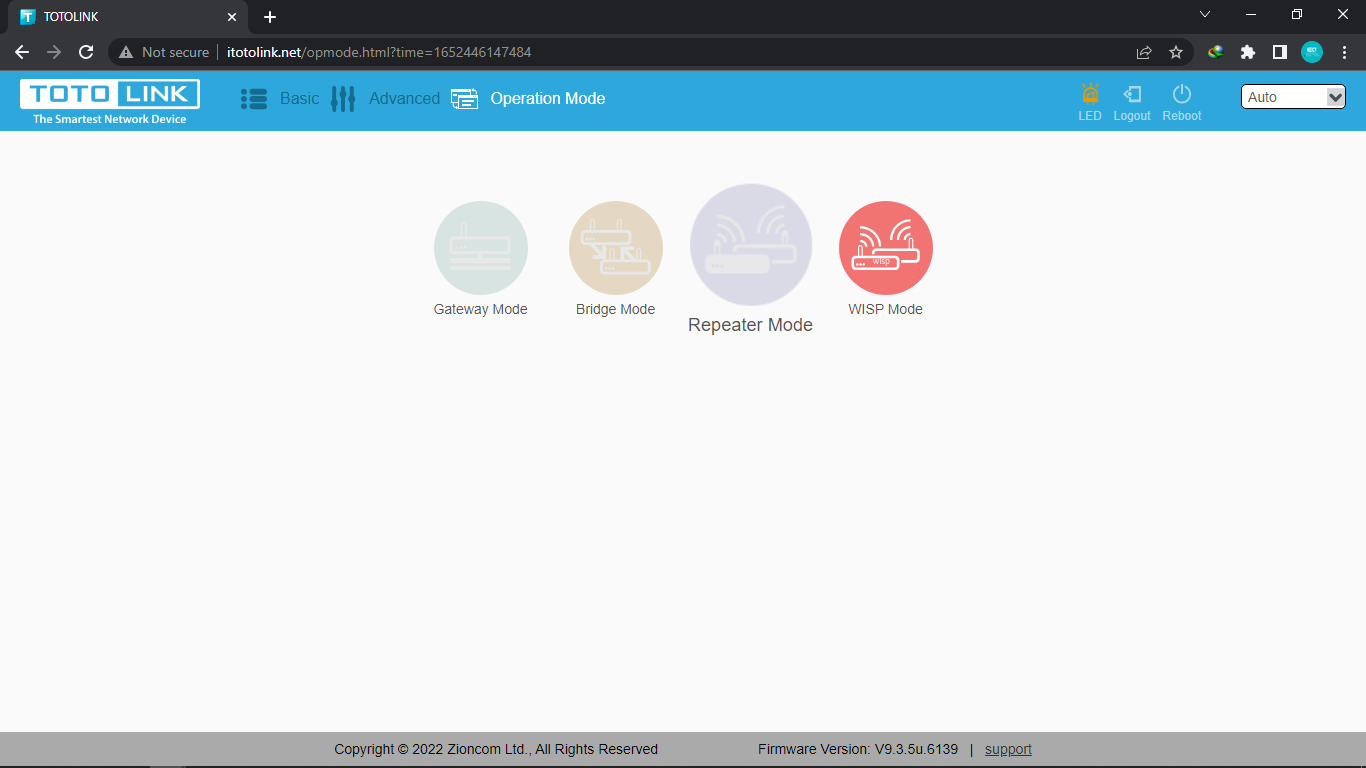Restore down the Chrome window
The height and width of the screenshot is (768, 1366).
point(1297,14)
